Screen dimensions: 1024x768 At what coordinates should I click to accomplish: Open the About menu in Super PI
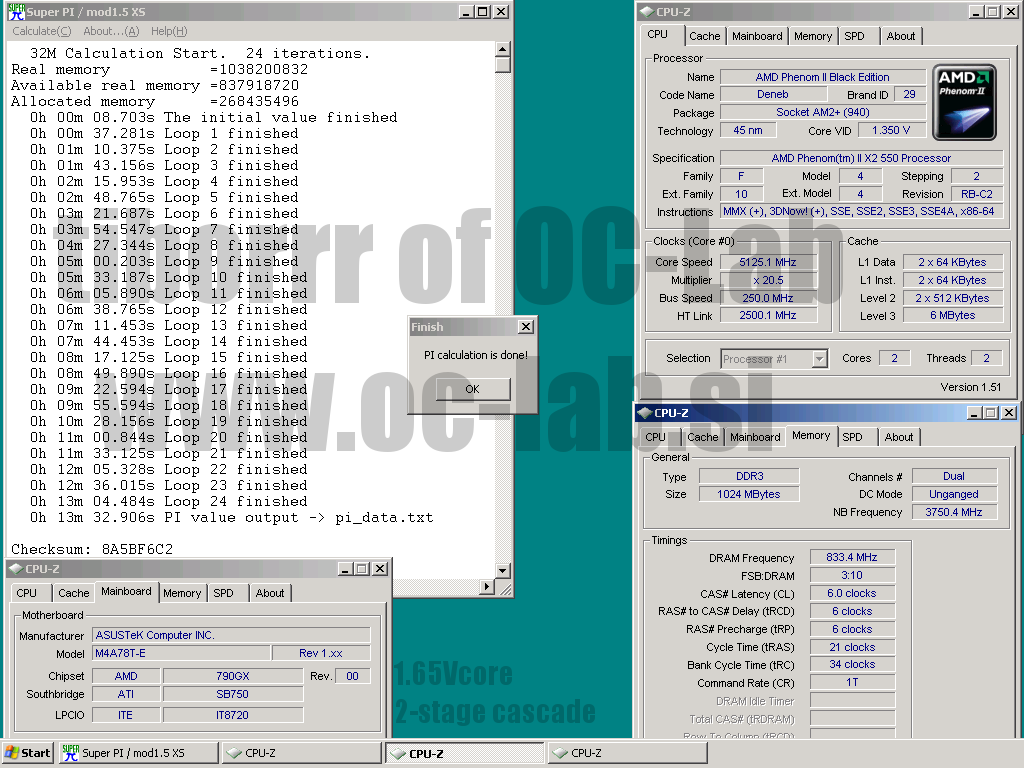111,31
